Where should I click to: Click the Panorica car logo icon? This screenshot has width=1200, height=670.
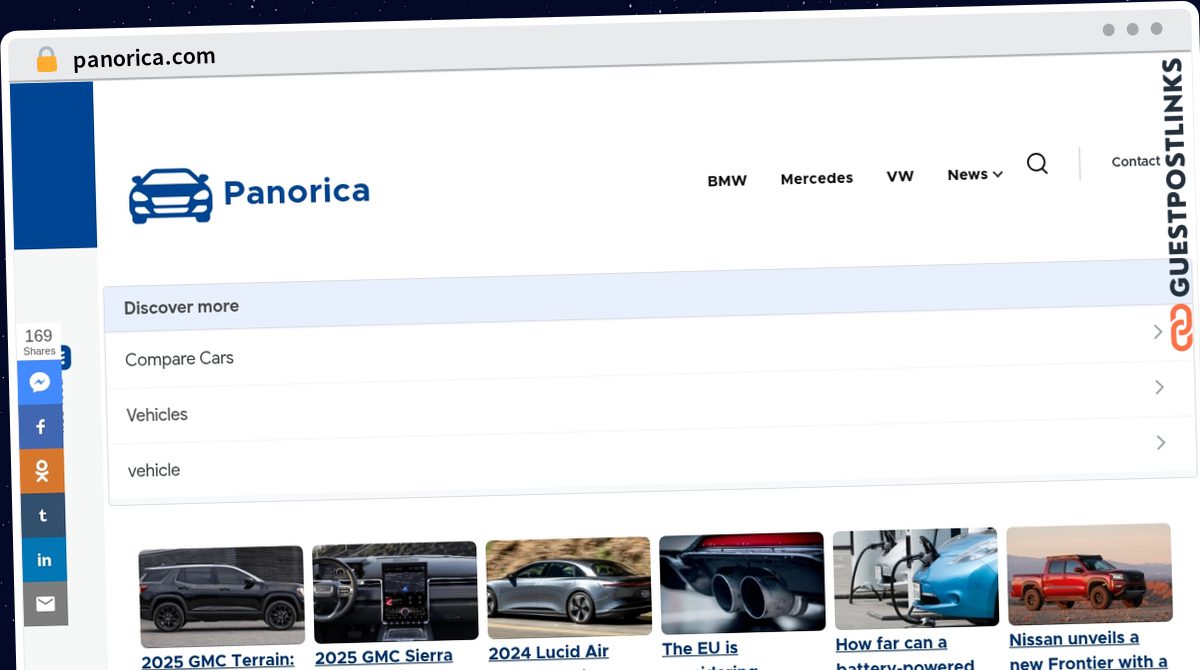point(171,195)
